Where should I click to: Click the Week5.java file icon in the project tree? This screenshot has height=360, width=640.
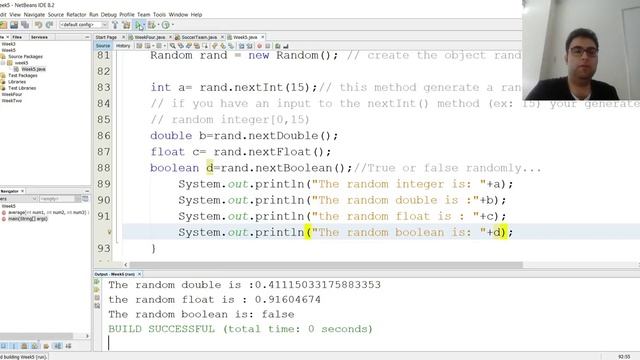16,69
